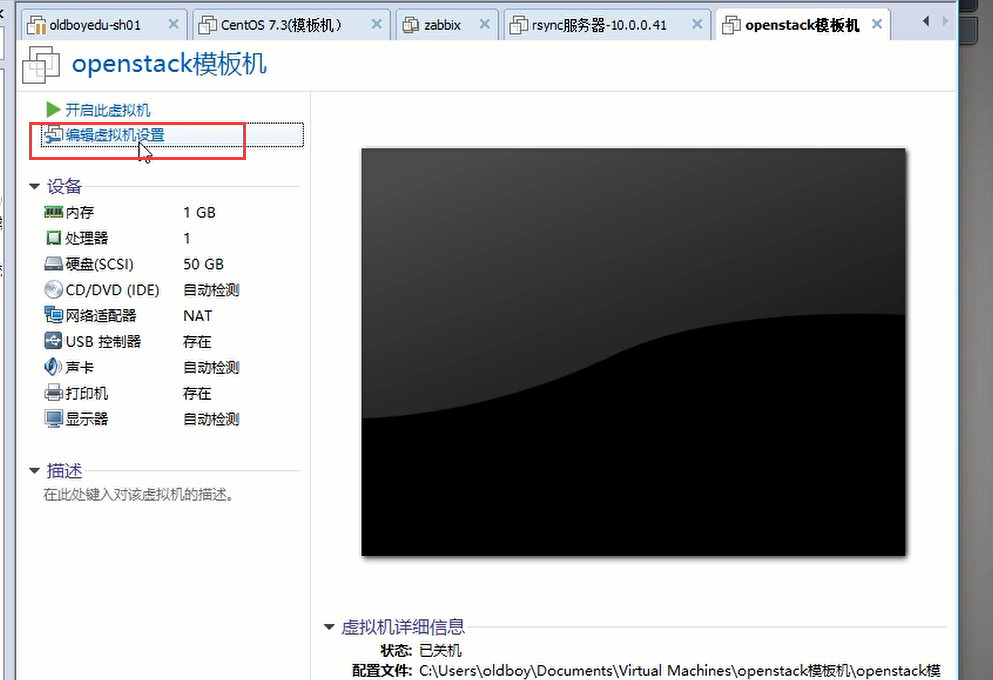Select the network adapter (网络适配器) icon
The width and height of the screenshot is (993, 680).
(54, 315)
